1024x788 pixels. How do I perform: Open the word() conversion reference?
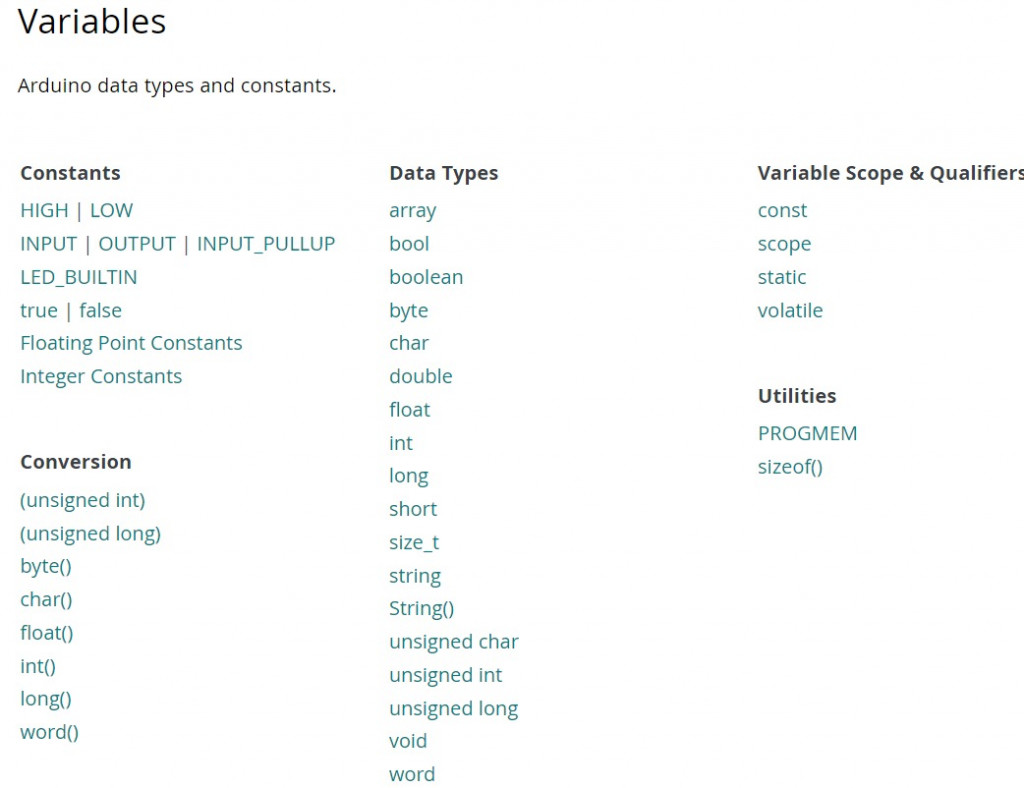coord(49,732)
